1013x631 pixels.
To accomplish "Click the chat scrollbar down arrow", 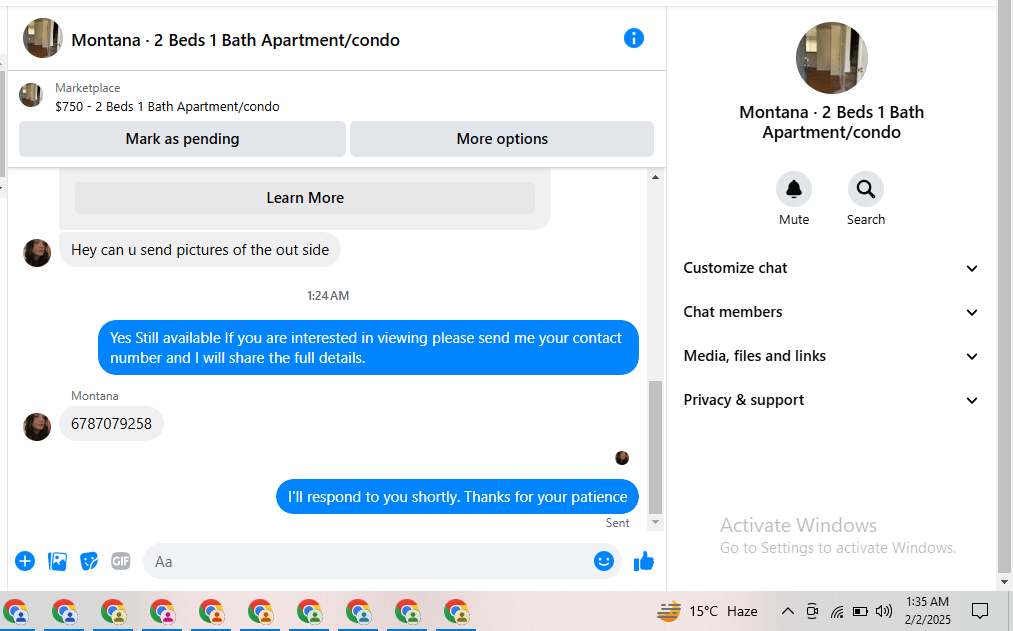I will pyautogui.click(x=655, y=522).
